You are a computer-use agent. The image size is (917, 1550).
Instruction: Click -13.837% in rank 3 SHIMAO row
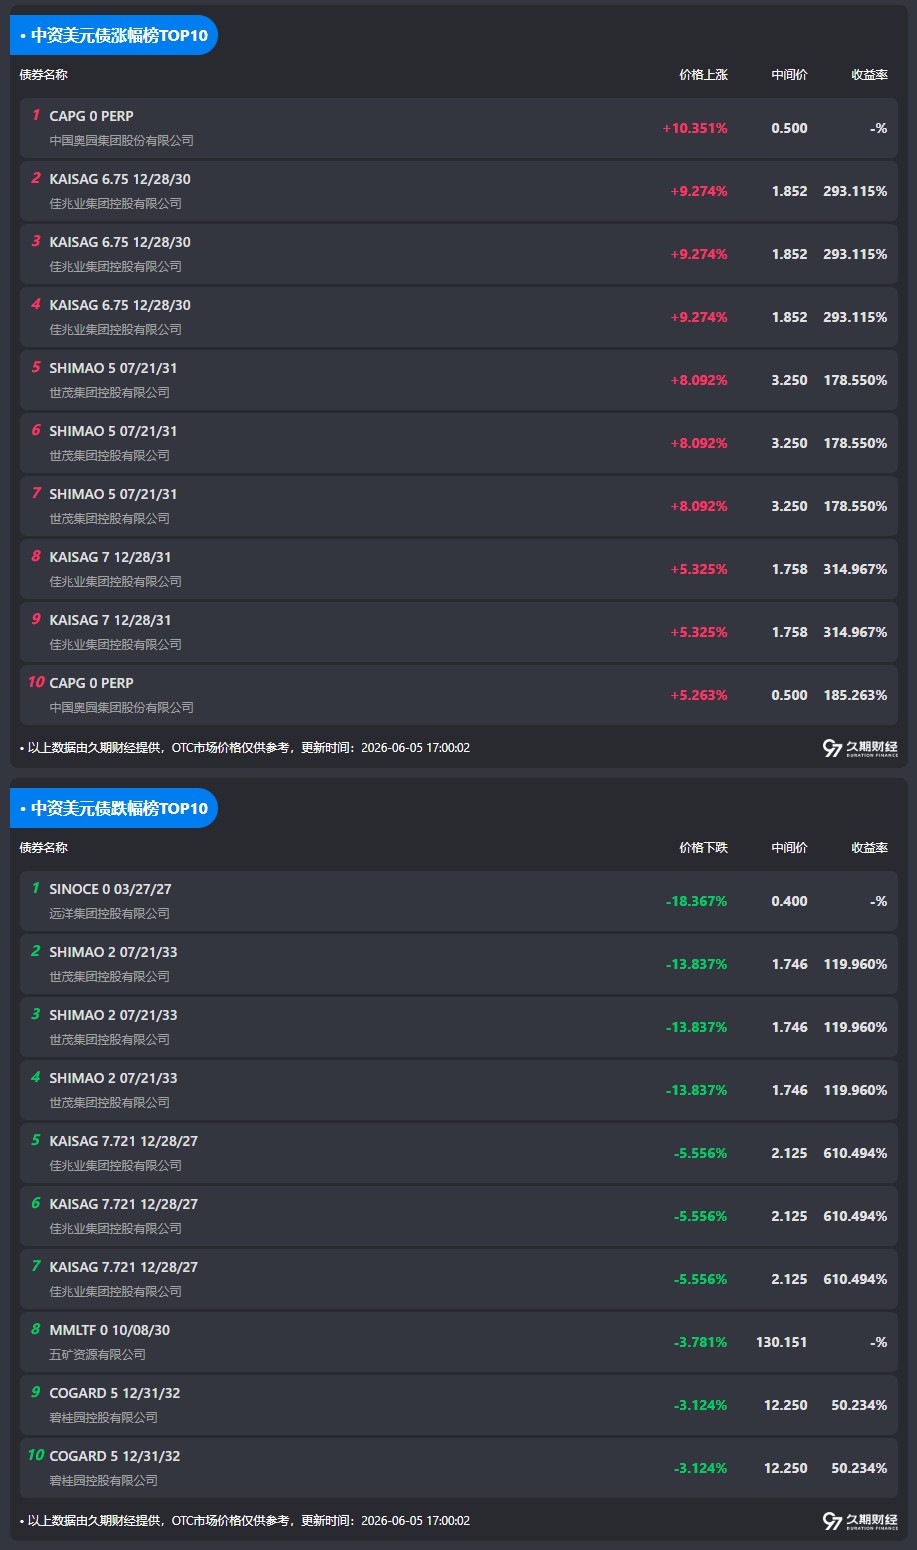pyautogui.click(x=696, y=1027)
